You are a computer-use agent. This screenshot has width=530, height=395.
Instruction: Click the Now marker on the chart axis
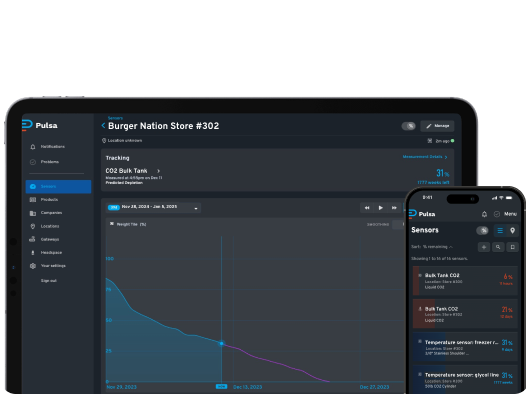pos(221,387)
